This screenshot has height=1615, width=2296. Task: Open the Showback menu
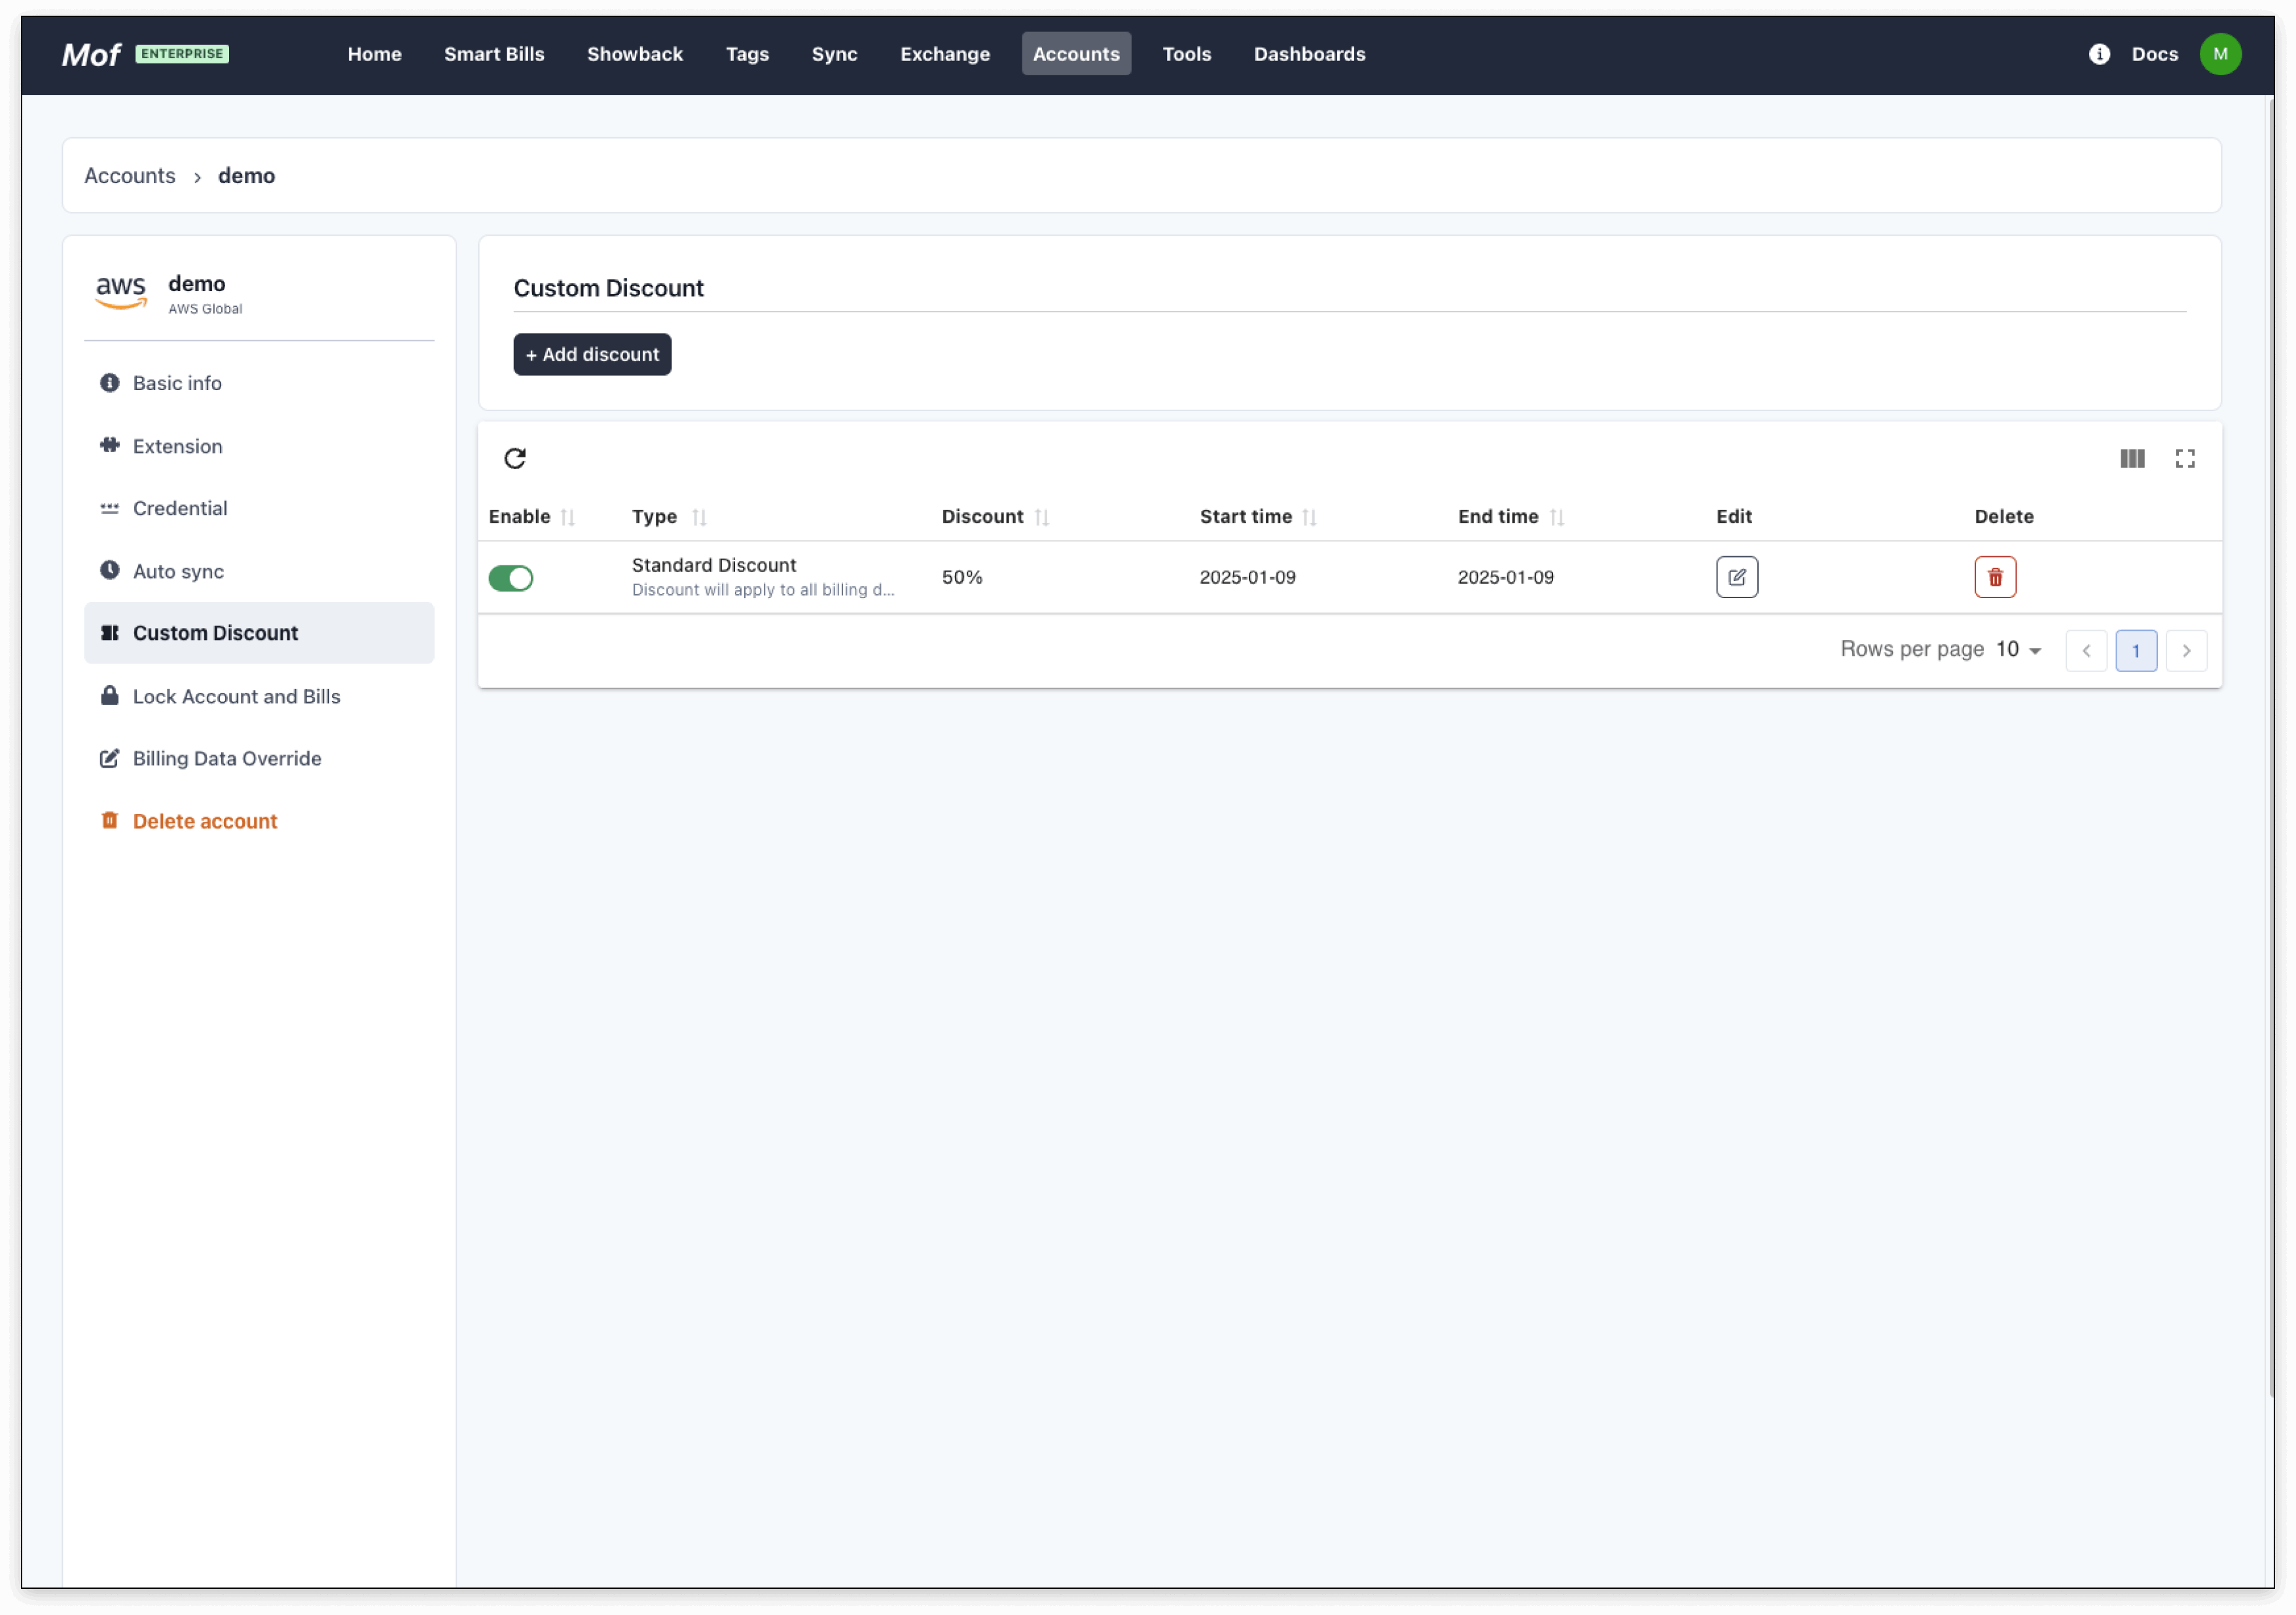point(635,54)
